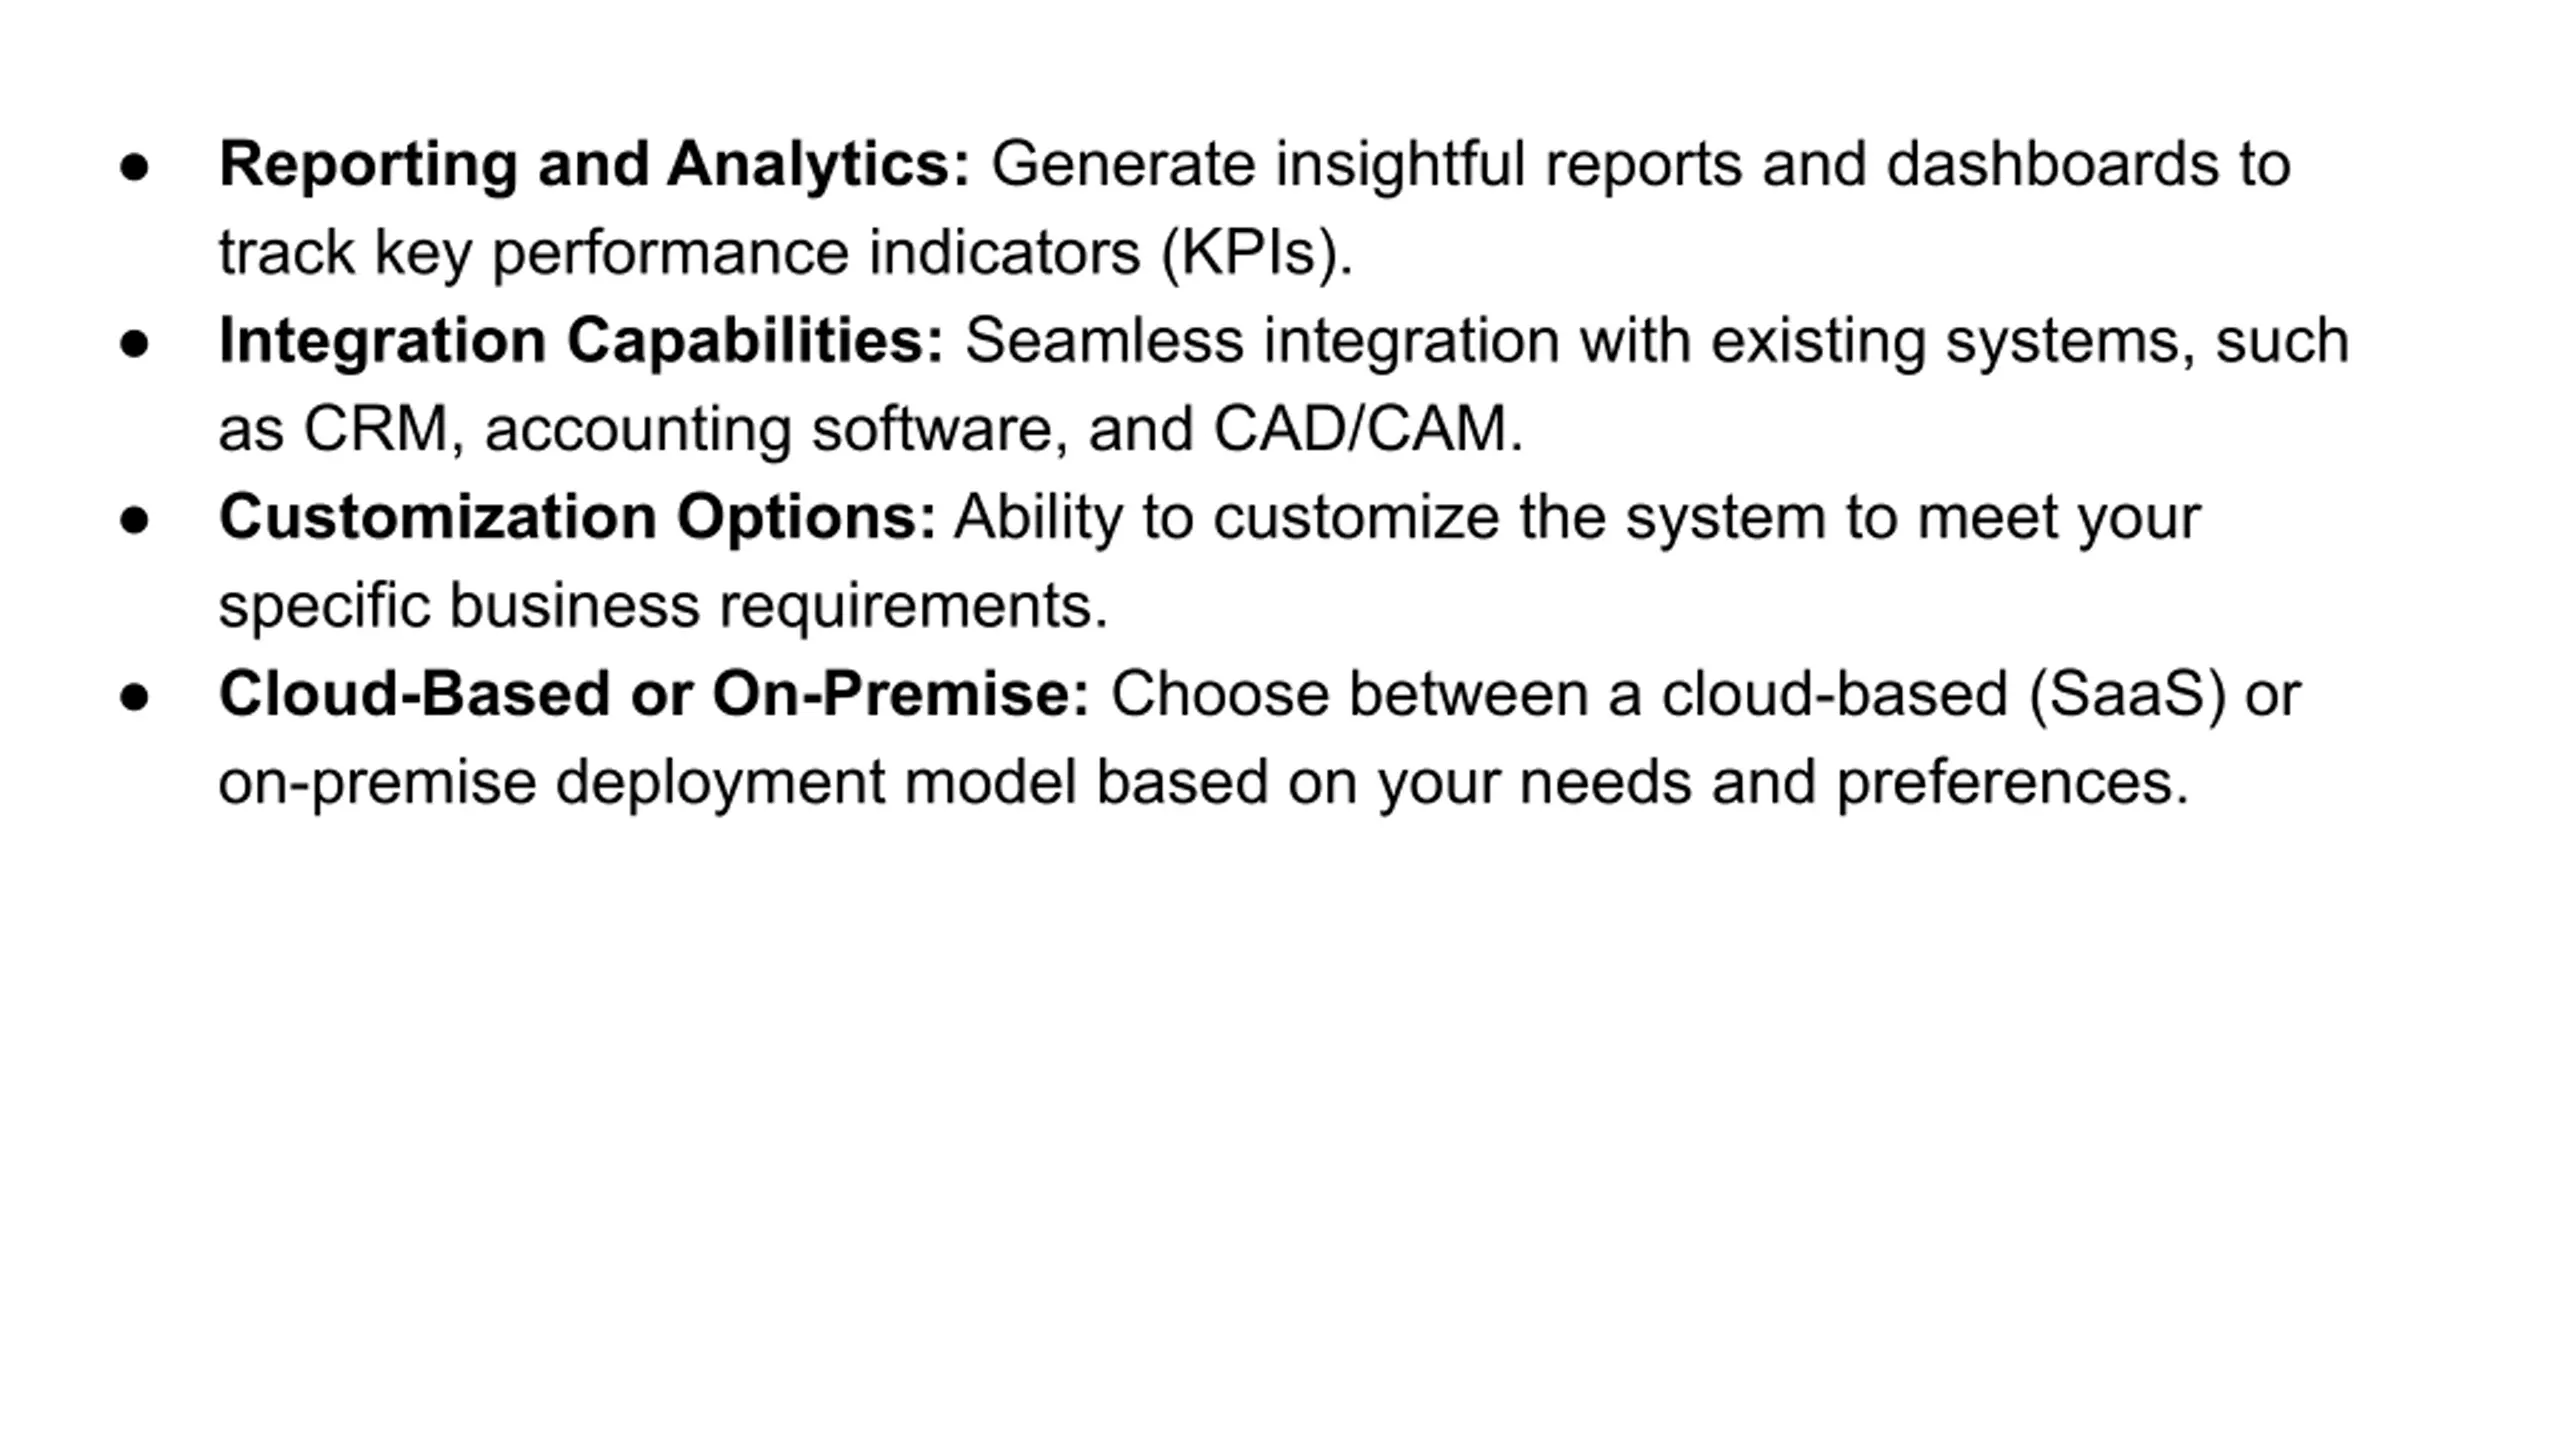Click the text CAD/CAM

[x=1360, y=429]
